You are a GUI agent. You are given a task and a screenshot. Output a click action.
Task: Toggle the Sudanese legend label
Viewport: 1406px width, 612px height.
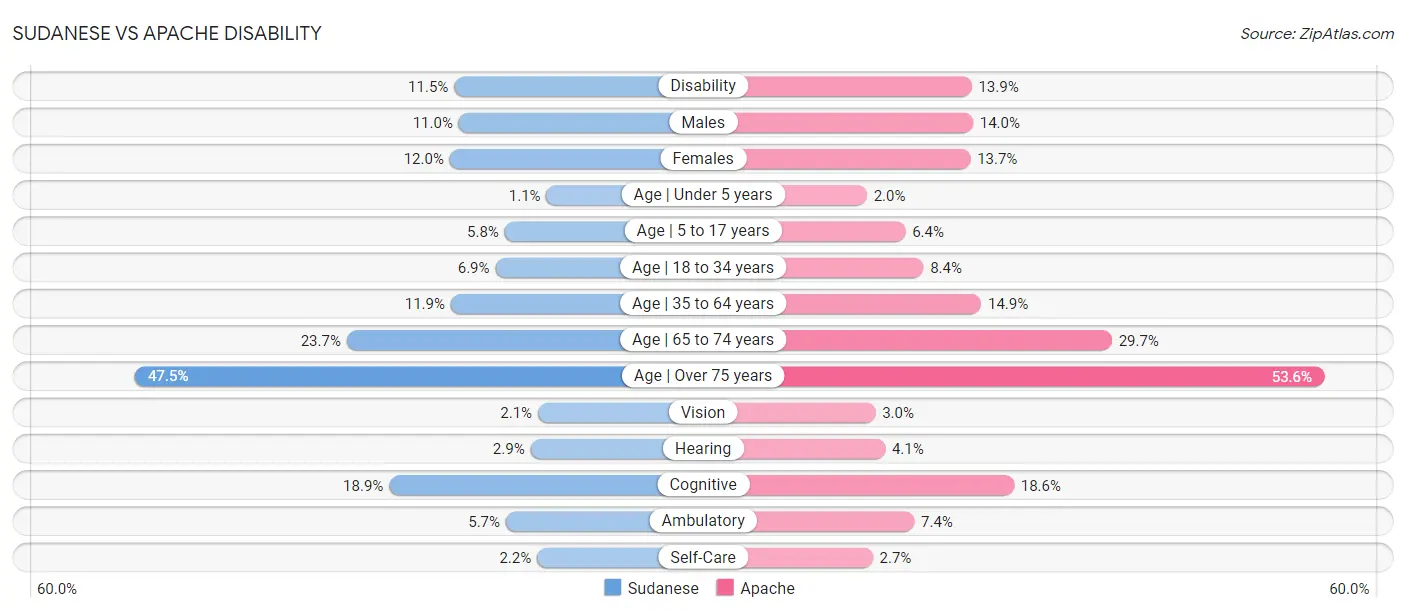[663, 588]
